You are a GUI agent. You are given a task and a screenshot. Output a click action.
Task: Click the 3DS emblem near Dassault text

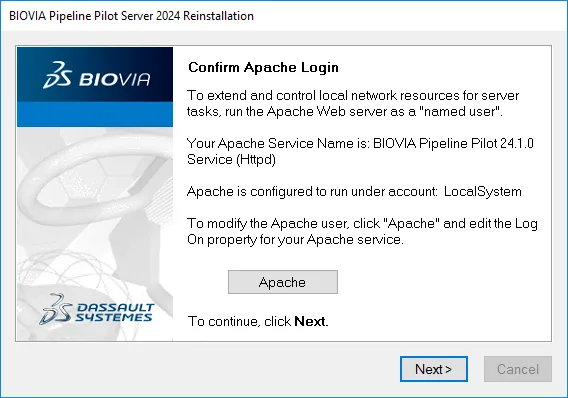coord(55,309)
